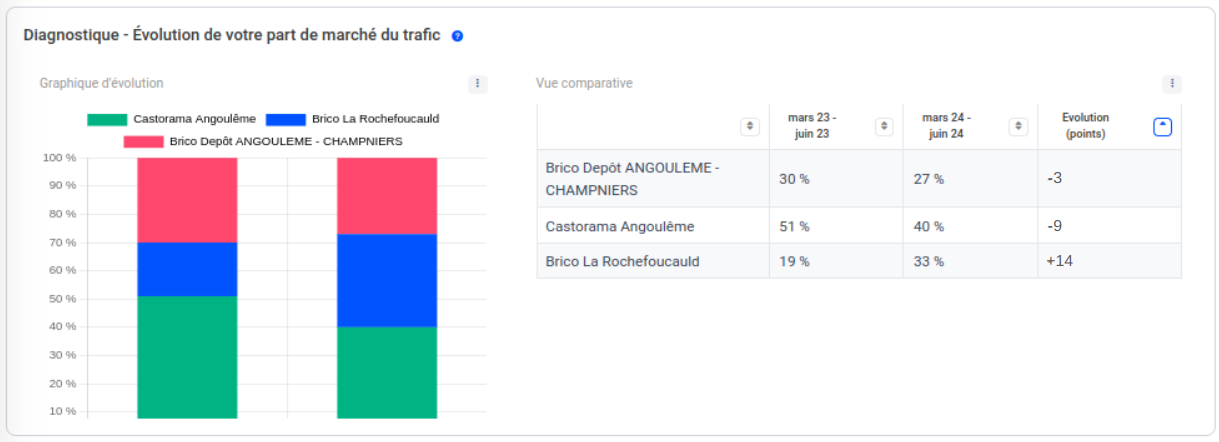Viewport: 1219px width, 442px height.
Task: Select the Brico Depôt ANGOULEME - CHAMPNIERS table cell
Action: point(632,179)
